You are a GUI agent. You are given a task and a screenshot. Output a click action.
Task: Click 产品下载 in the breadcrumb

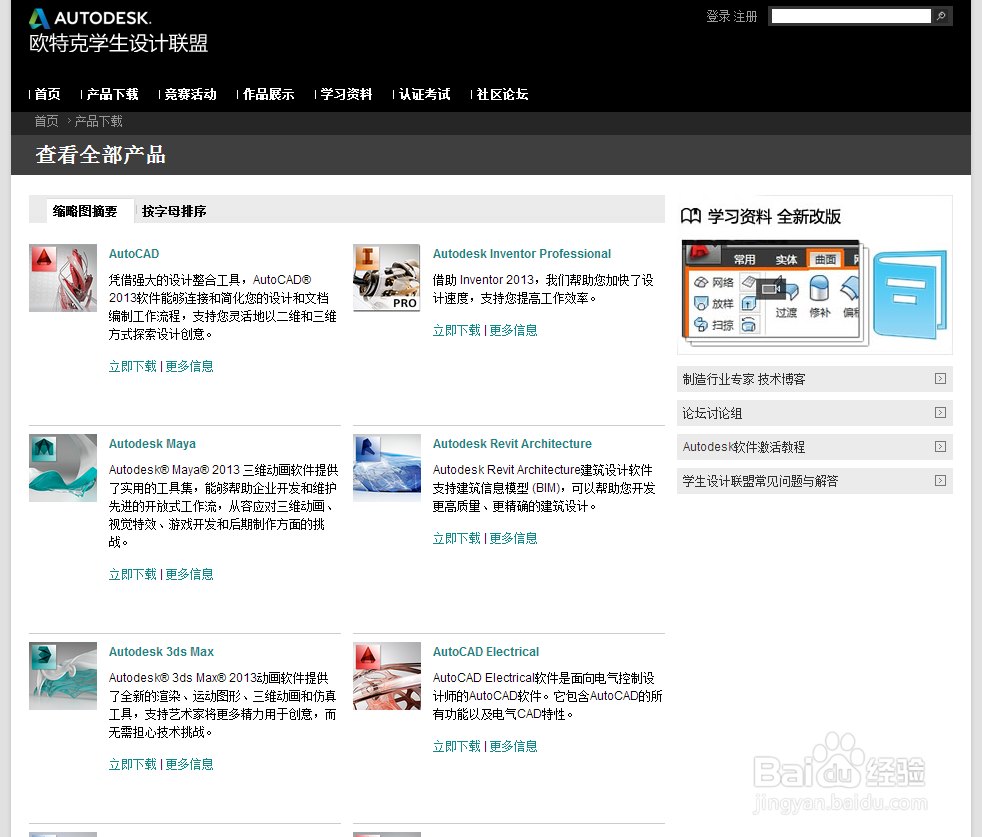(99, 122)
